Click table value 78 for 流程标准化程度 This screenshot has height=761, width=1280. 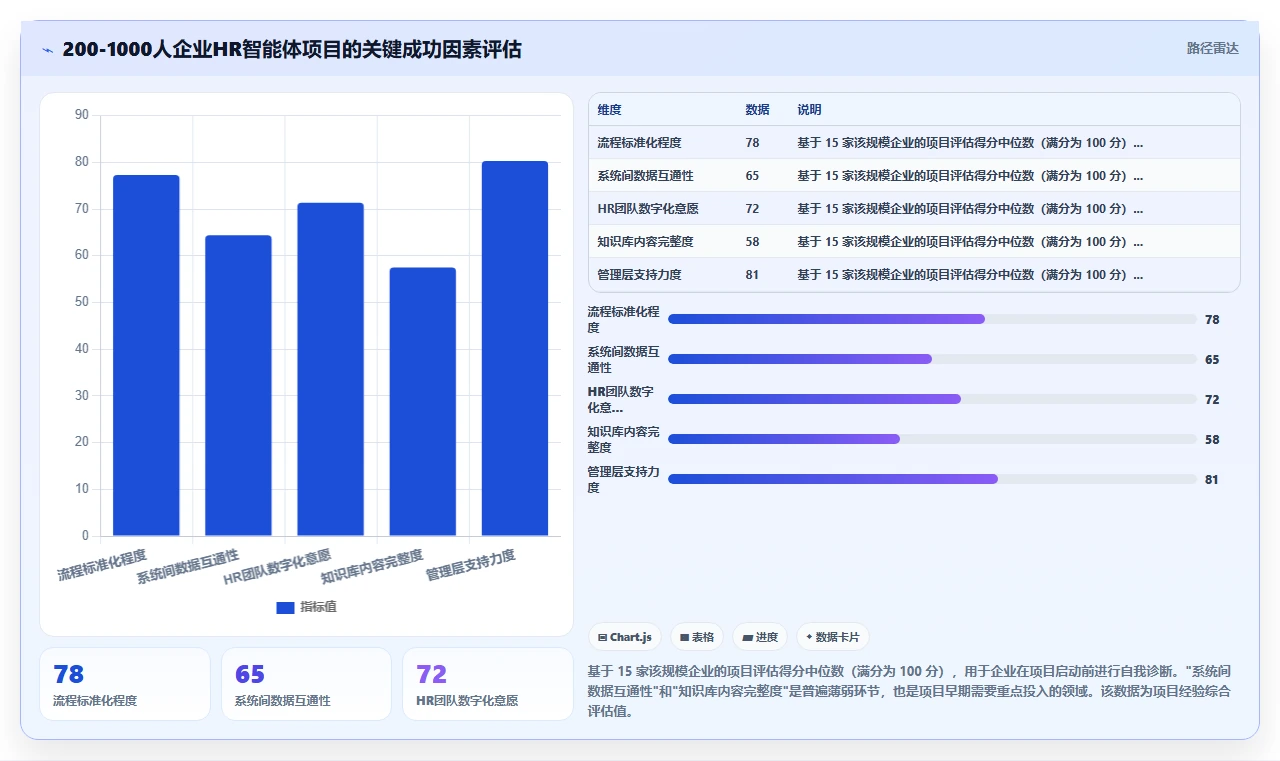pos(752,143)
